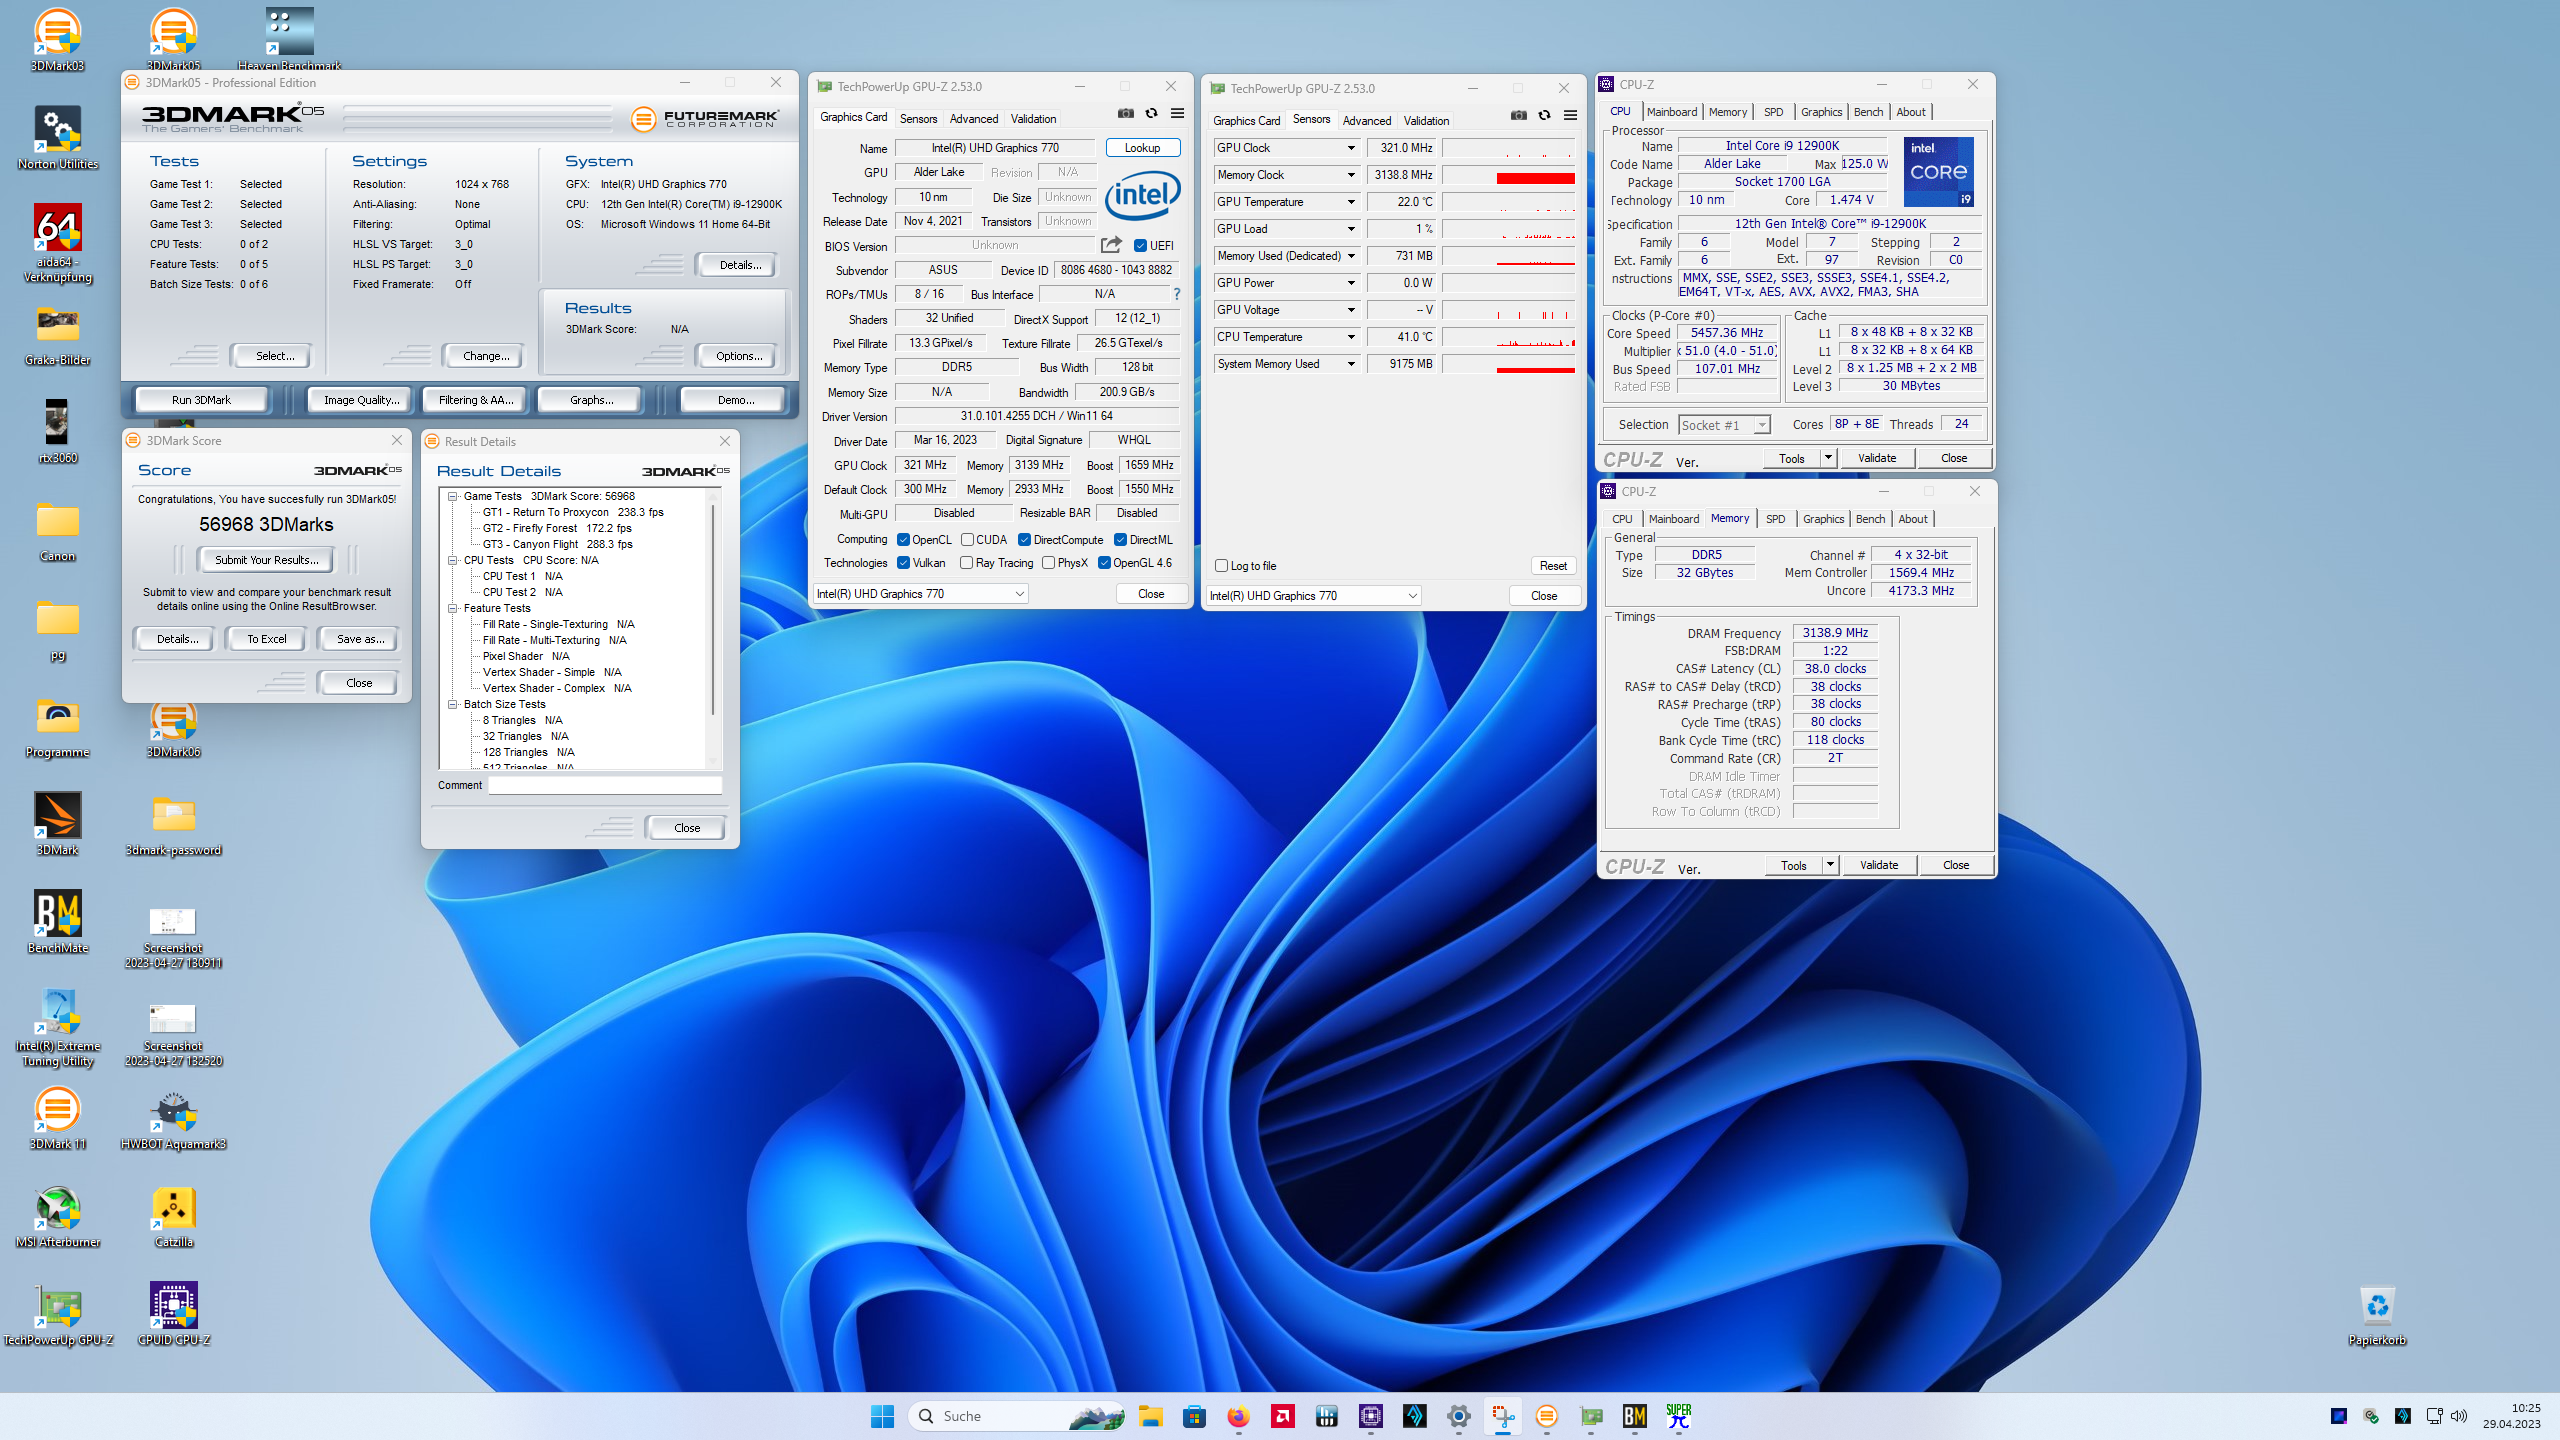The height and width of the screenshot is (1440, 2560).
Task: Select the Norton Utilities desktop icon
Action: coord(57,138)
